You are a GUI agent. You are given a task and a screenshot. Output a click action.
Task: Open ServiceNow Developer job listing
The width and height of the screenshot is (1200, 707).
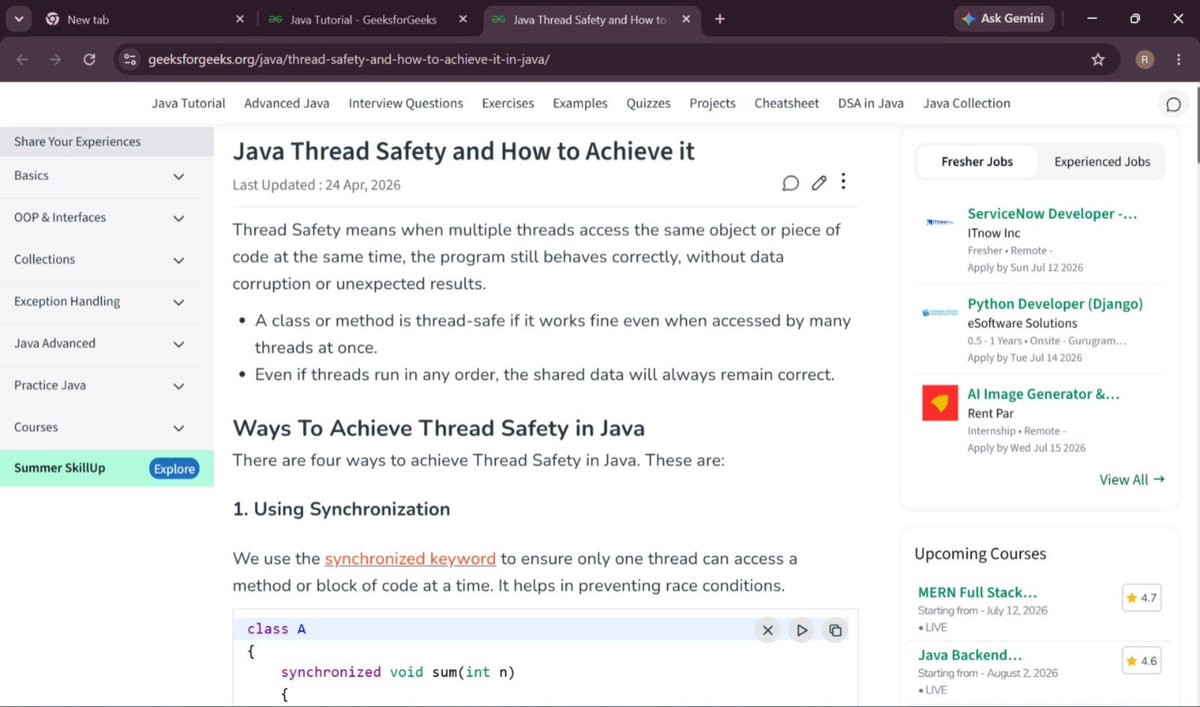1052,214
